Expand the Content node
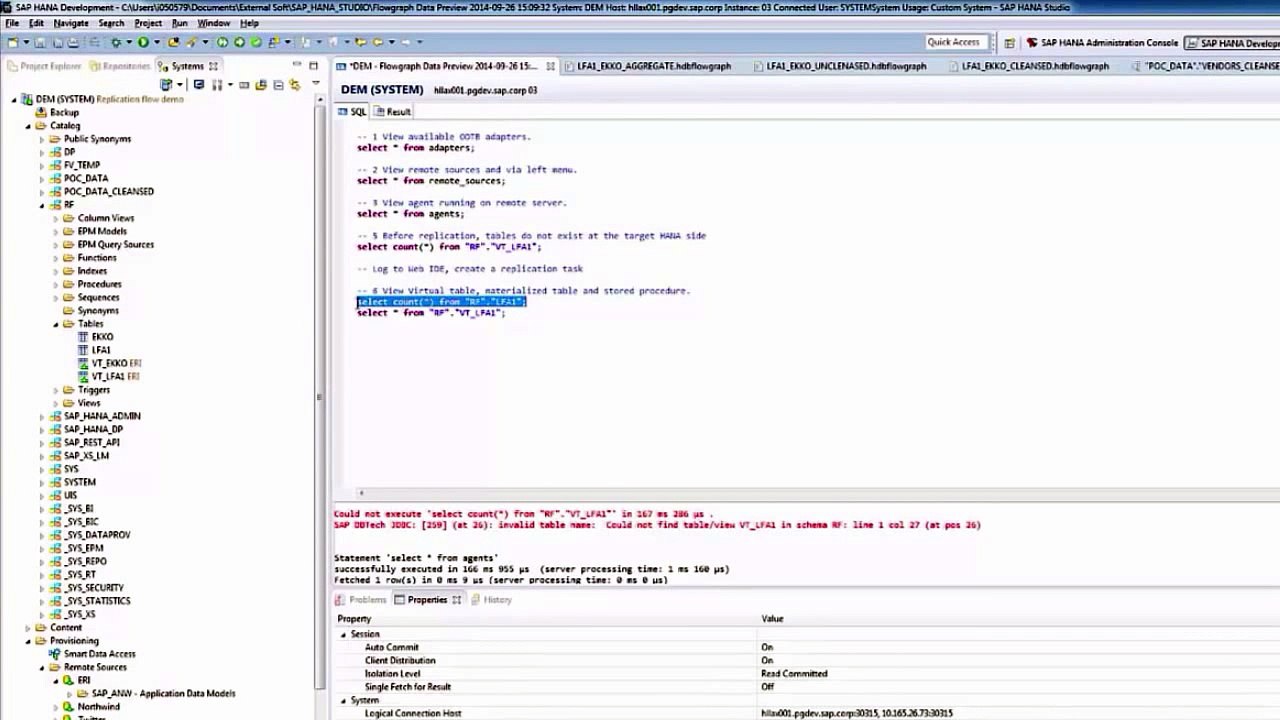 (28, 628)
